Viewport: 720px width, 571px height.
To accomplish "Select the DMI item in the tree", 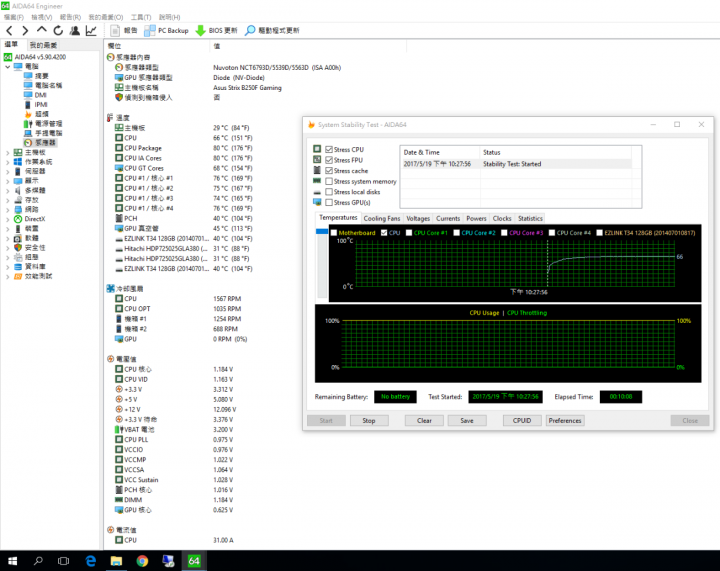I will pos(40,95).
